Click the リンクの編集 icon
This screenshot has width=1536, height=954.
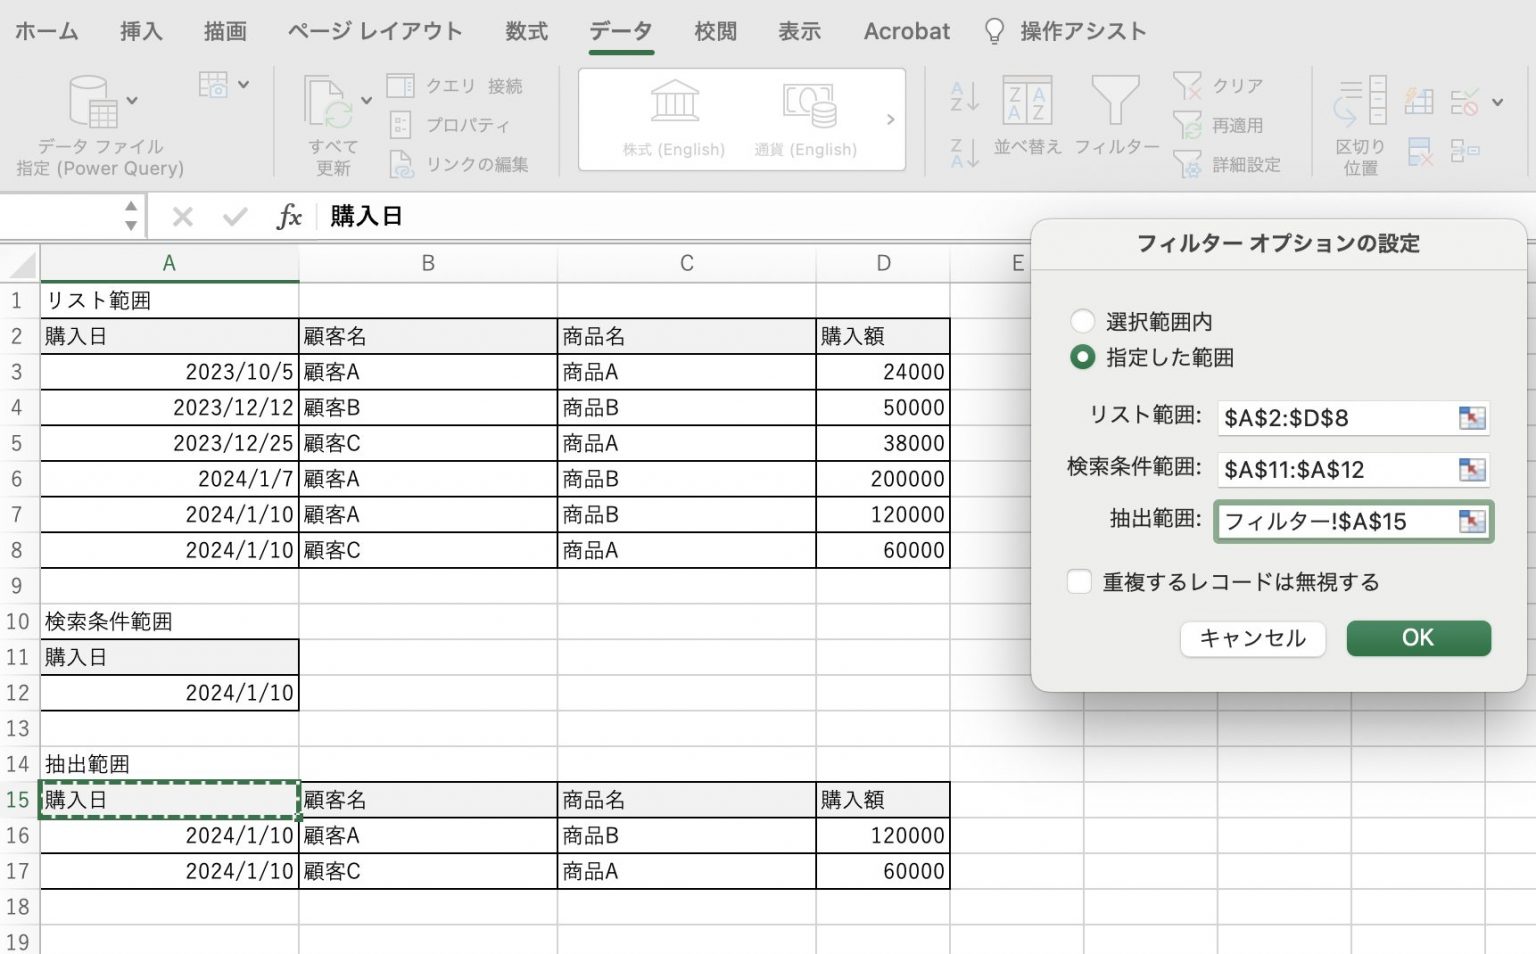[x=399, y=164]
